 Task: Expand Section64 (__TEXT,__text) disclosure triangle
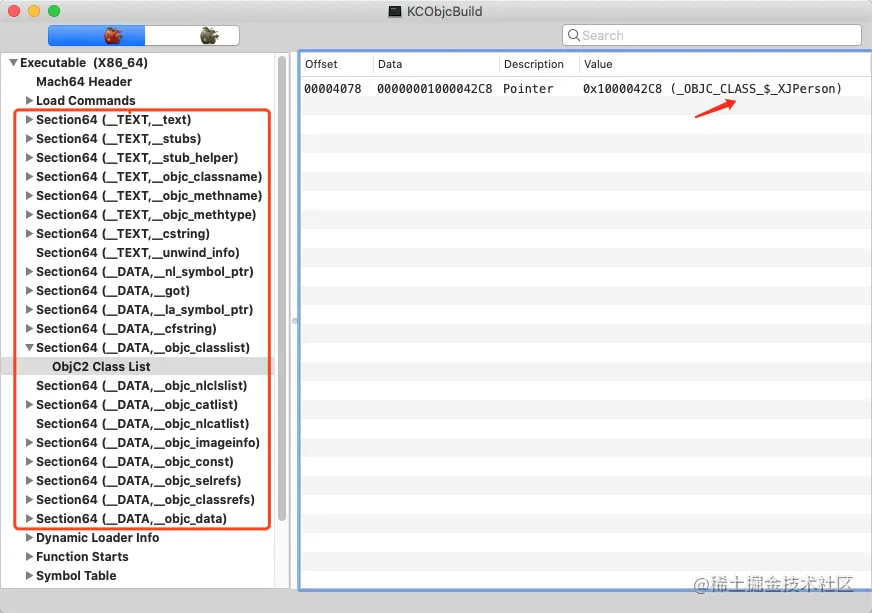coord(29,120)
